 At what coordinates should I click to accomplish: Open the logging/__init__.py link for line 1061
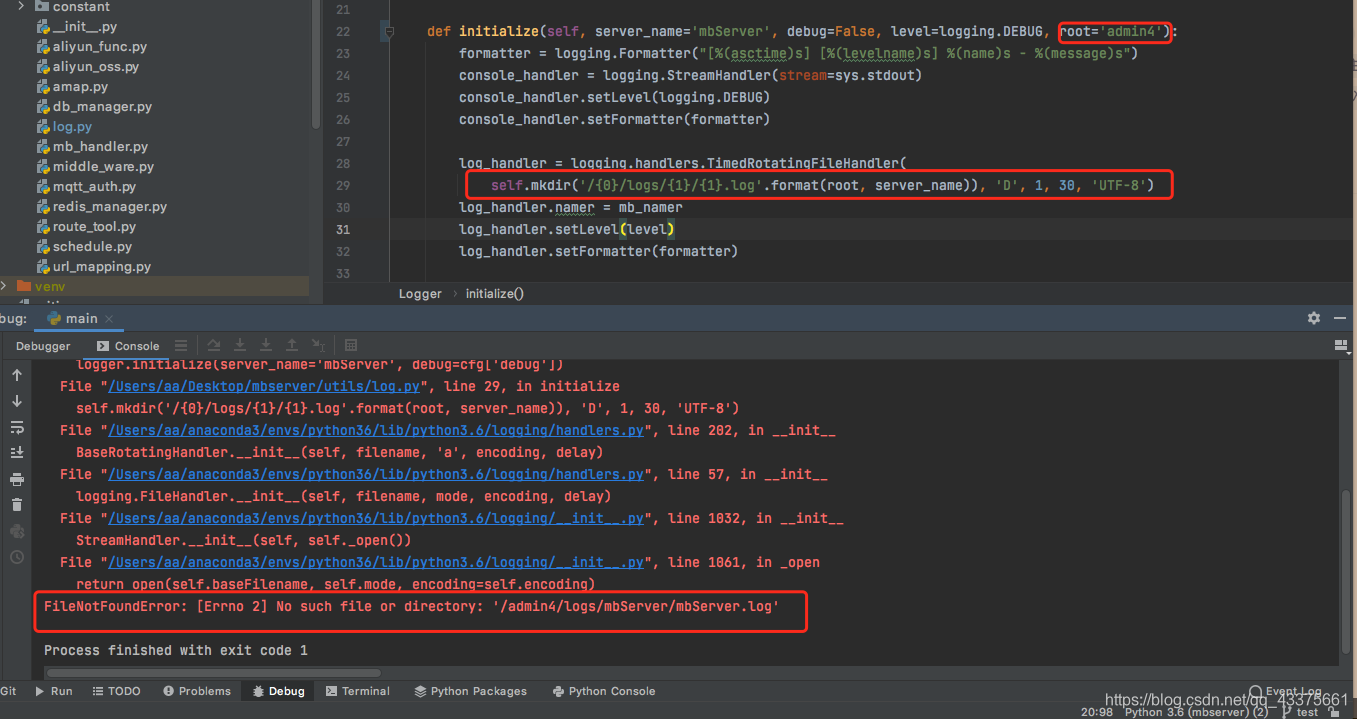[376, 562]
